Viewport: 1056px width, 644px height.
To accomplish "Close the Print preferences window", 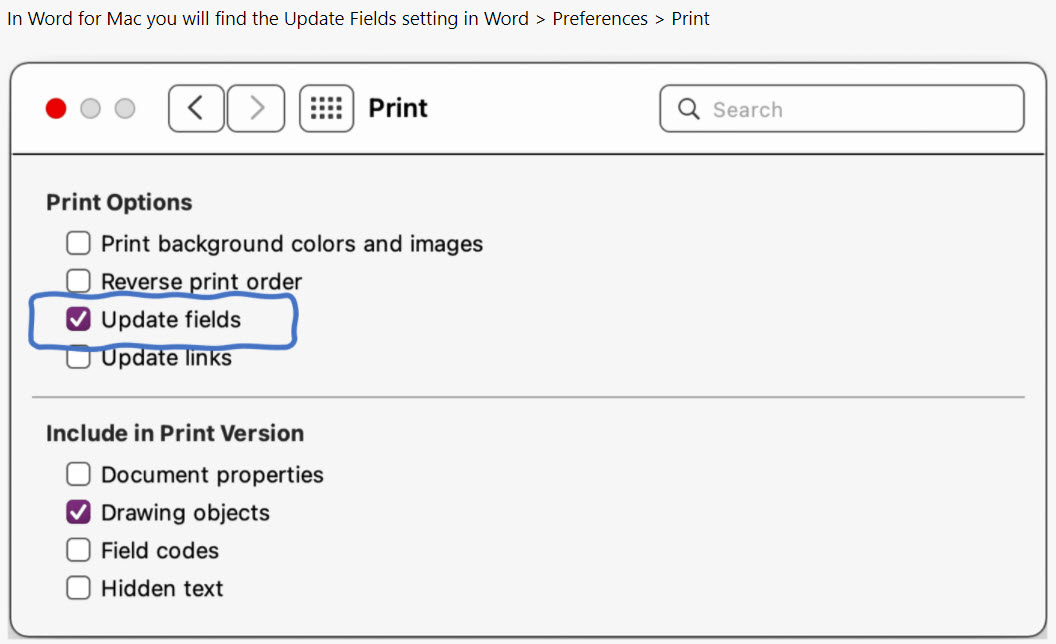I will 56,108.
